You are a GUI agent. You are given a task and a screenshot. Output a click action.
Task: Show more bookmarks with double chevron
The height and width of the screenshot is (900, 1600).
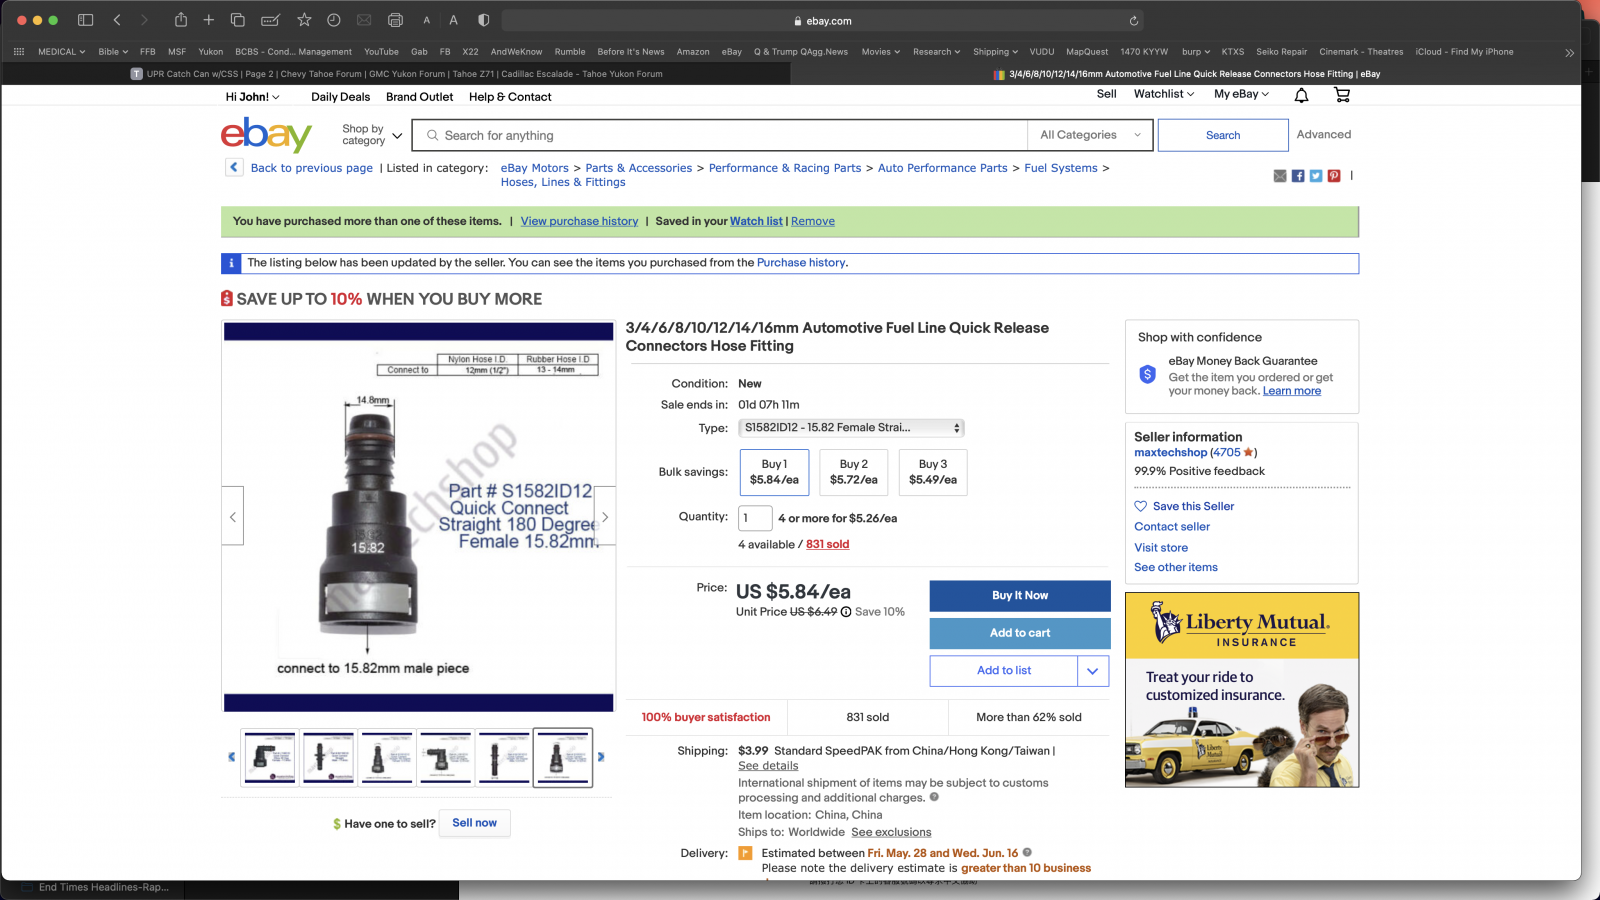[1569, 52]
